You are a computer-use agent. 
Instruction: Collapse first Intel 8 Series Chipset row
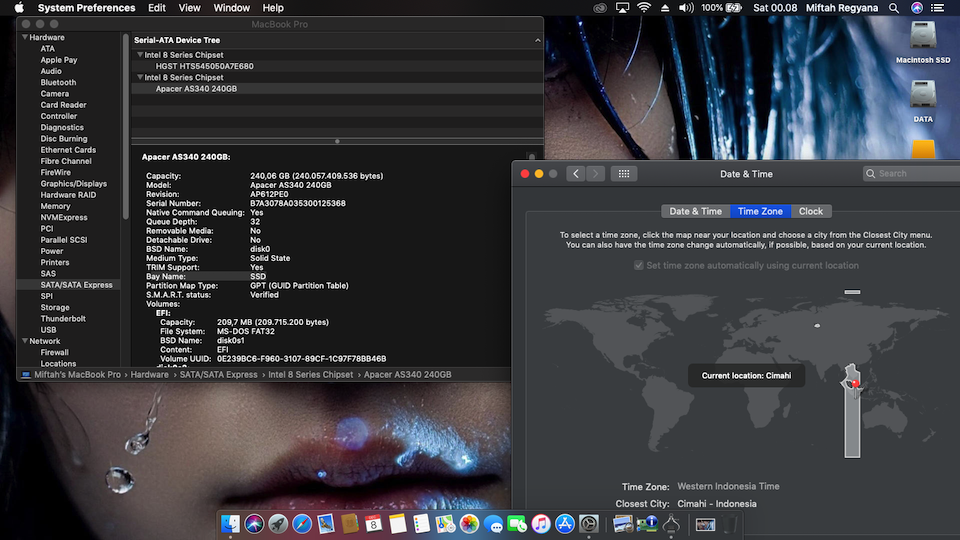140,55
